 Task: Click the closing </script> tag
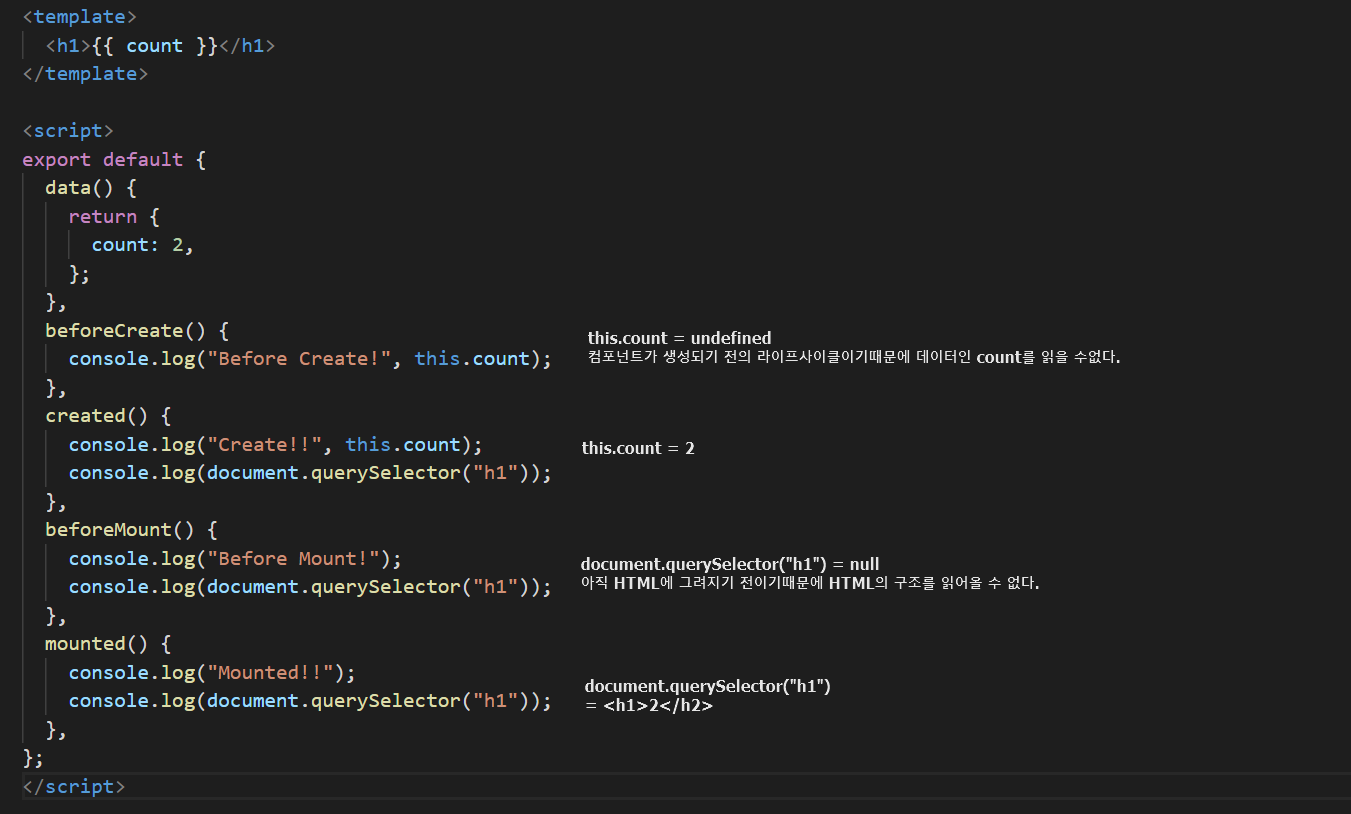coord(74,786)
